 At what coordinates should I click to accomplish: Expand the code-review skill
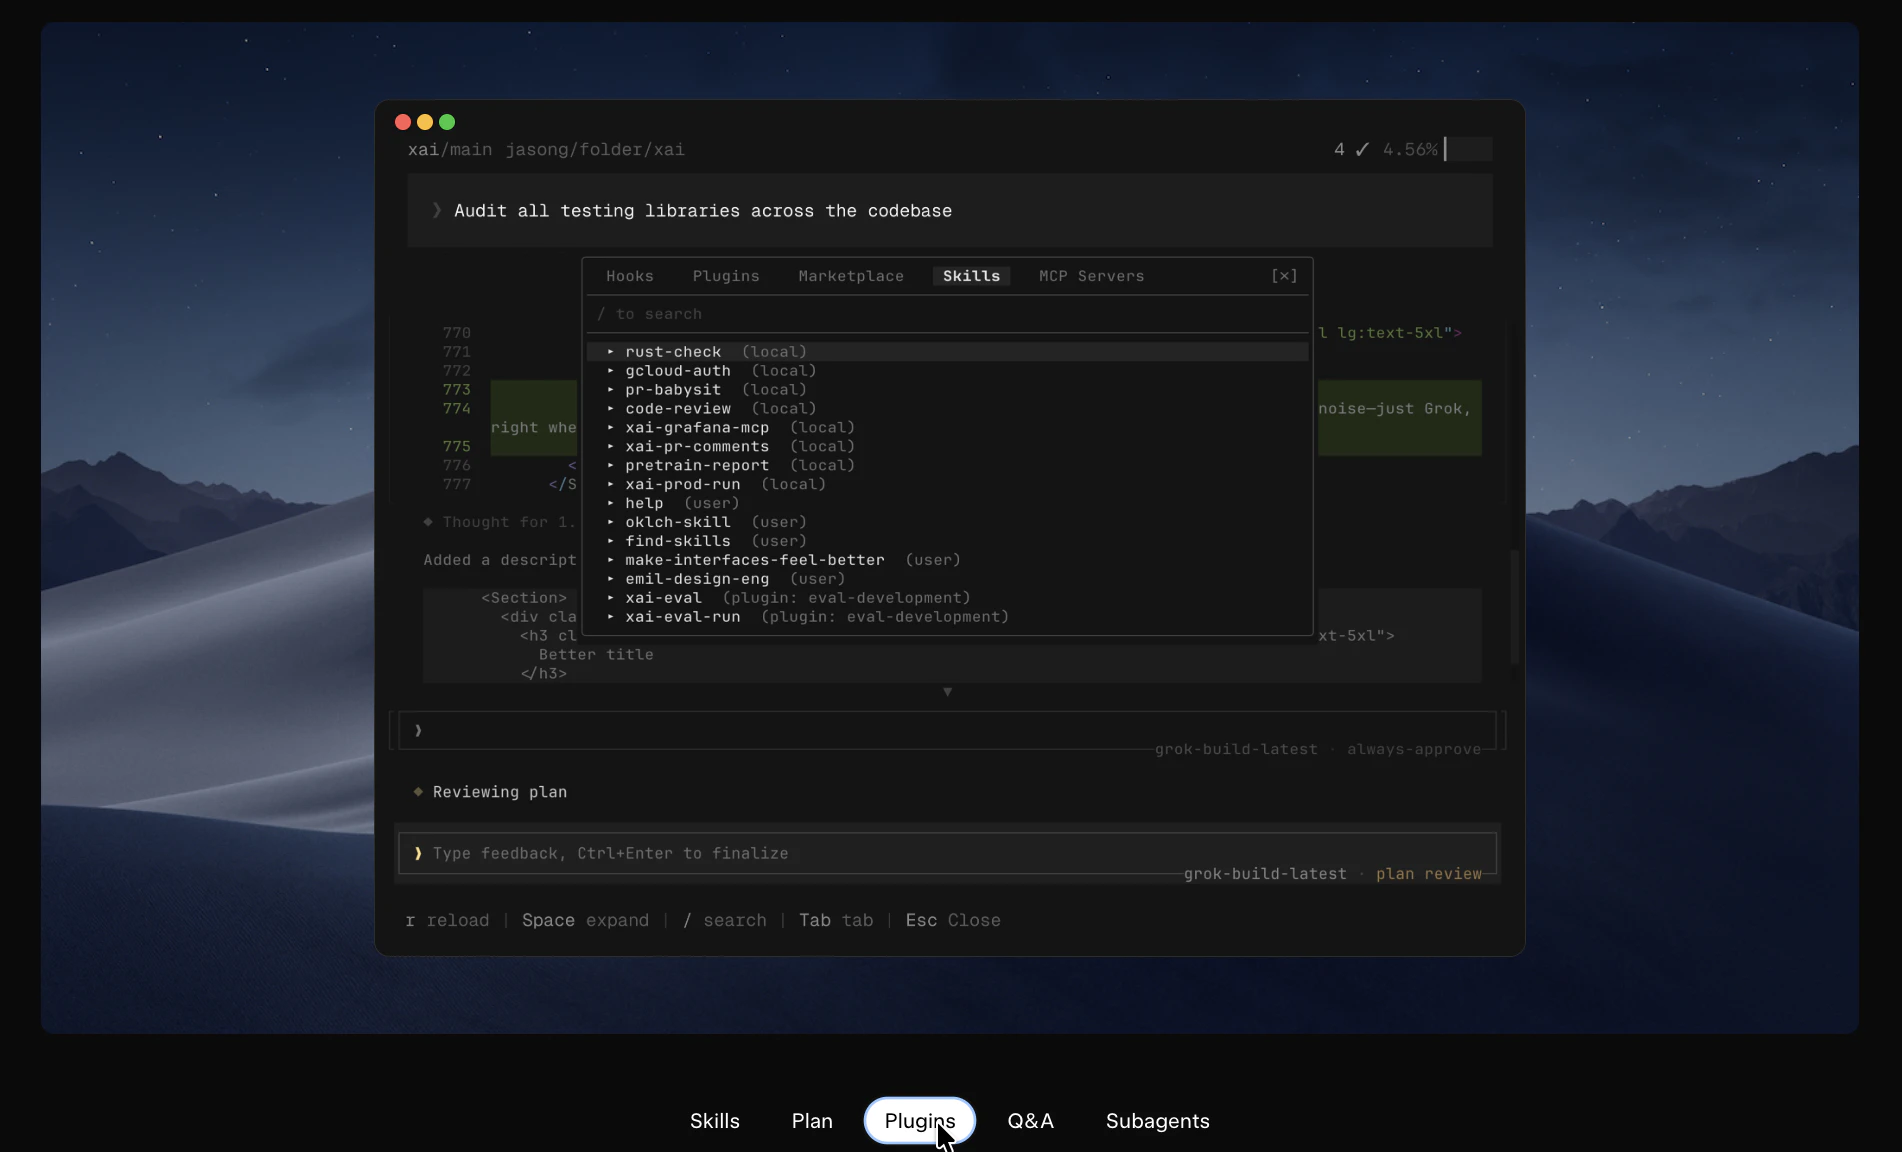tap(947, 409)
